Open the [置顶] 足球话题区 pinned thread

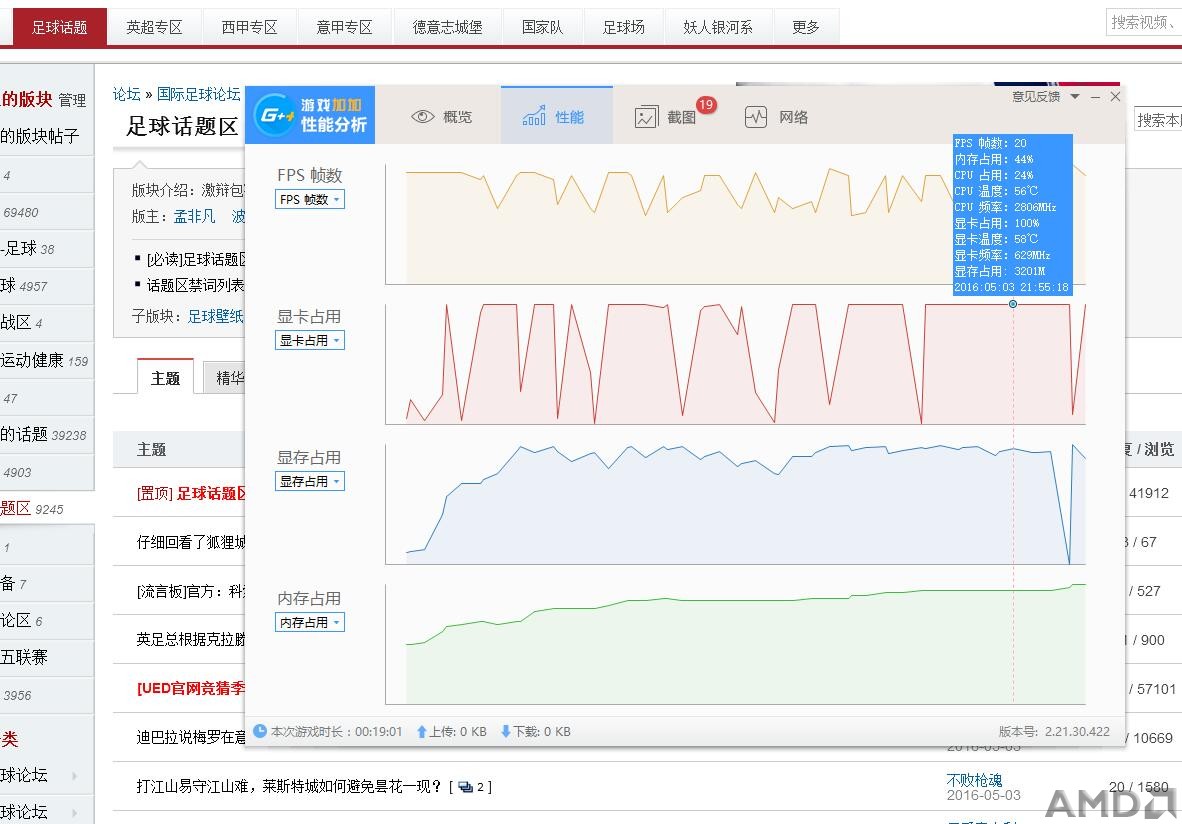point(191,493)
